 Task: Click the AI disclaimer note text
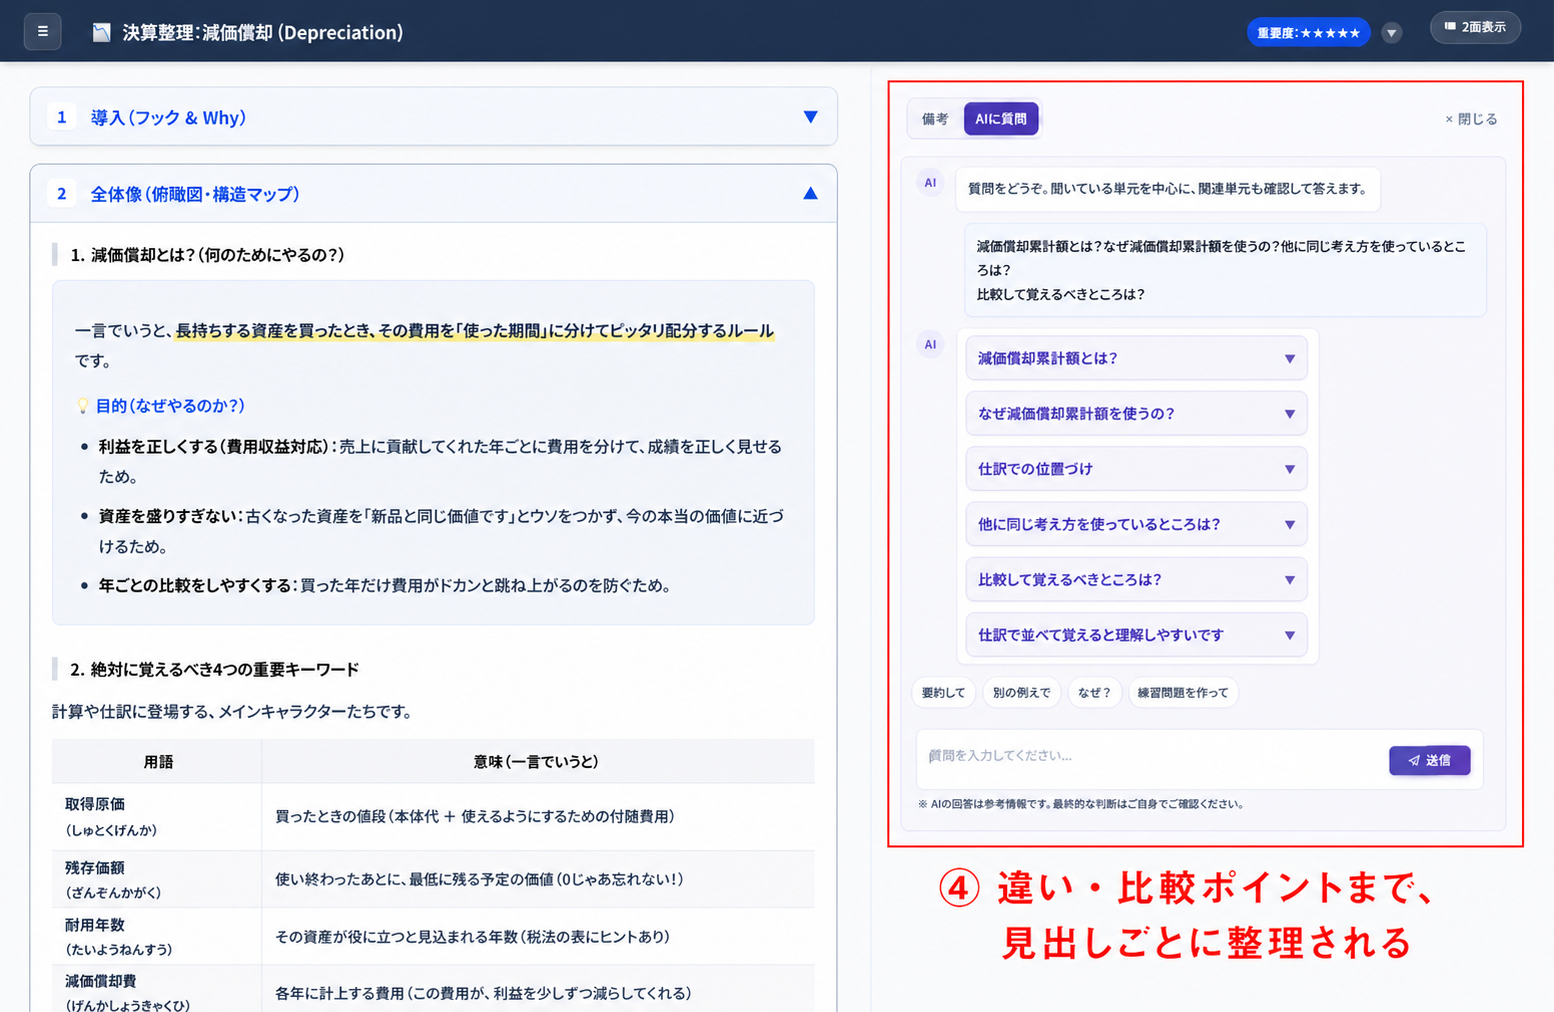[x=1081, y=804]
